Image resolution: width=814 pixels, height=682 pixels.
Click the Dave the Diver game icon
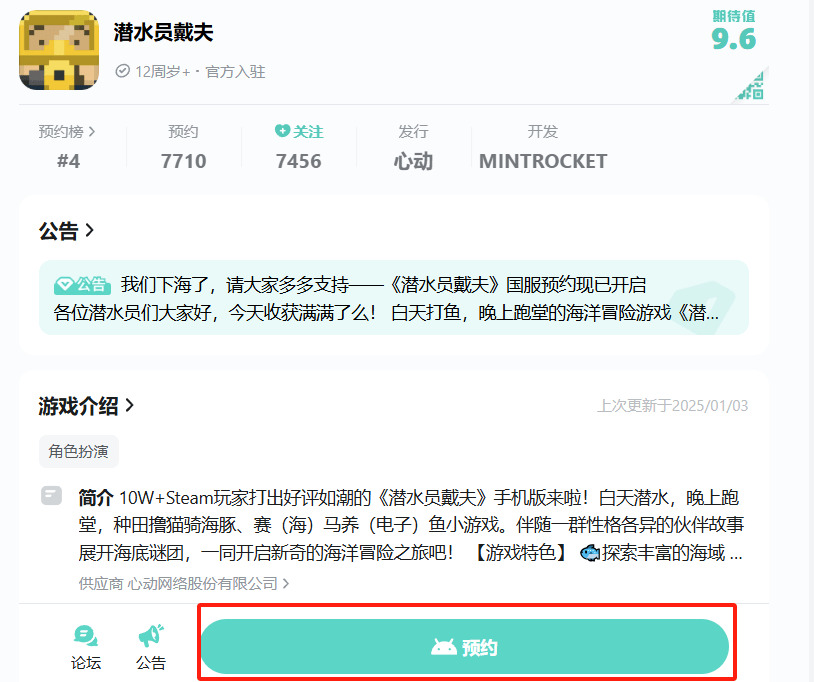tap(59, 50)
